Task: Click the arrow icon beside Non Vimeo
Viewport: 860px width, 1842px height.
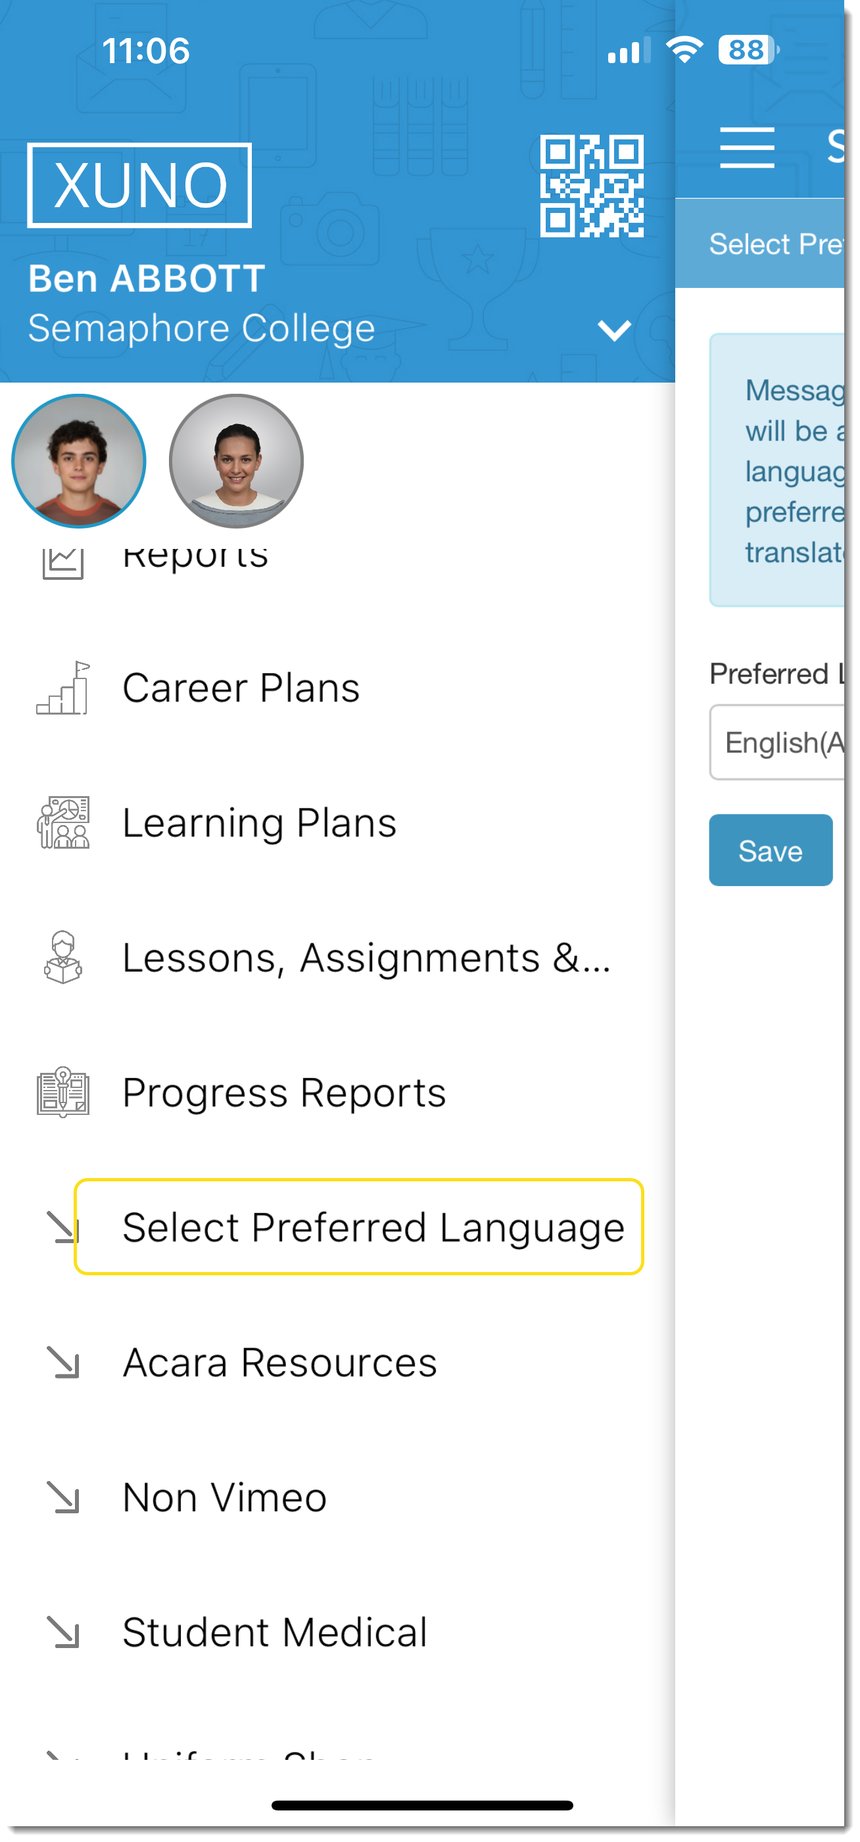Action: [63, 1497]
